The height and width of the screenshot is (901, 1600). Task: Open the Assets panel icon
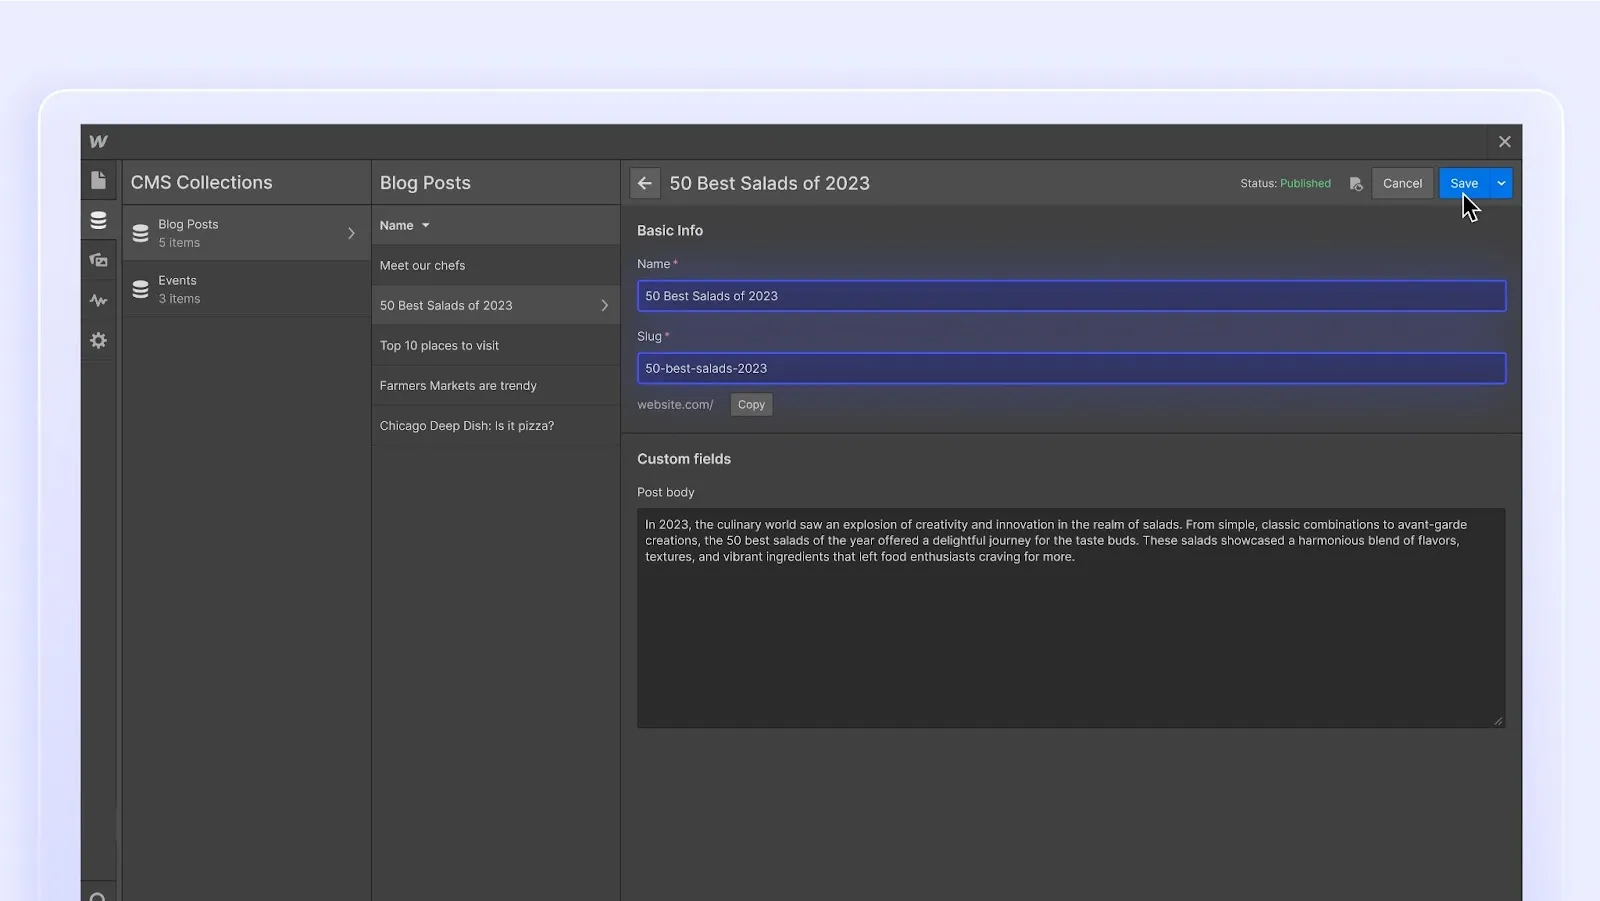coord(97,260)
